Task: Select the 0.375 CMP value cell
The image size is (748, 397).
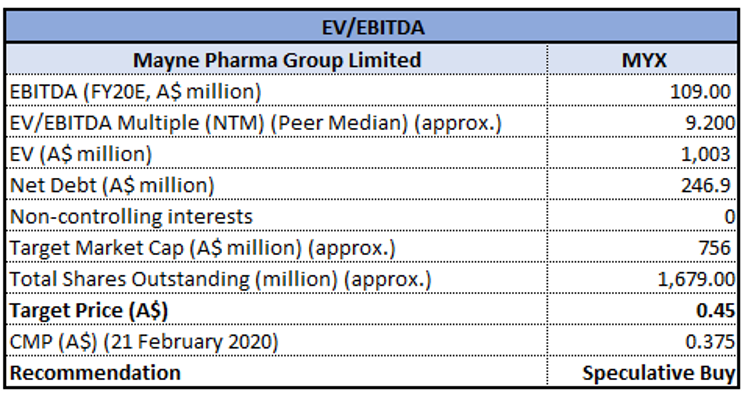Action: (643, 341)
